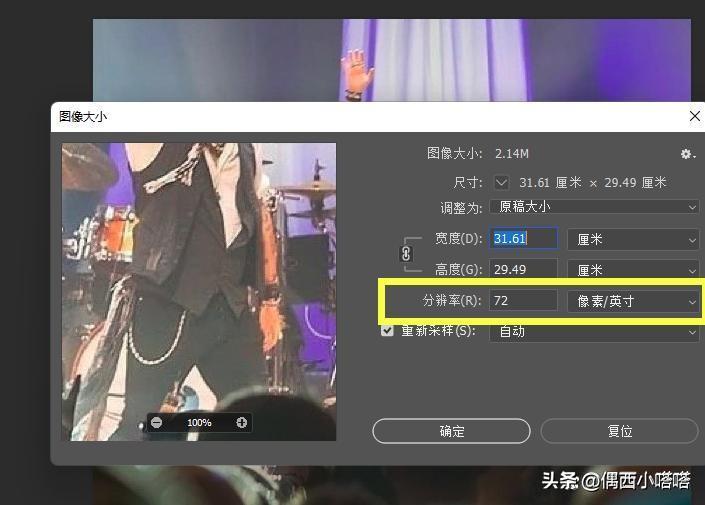Open the height unit dropdown showing 厘米
The width and height of the screenshot is (705, 505).
pos(632,270)
